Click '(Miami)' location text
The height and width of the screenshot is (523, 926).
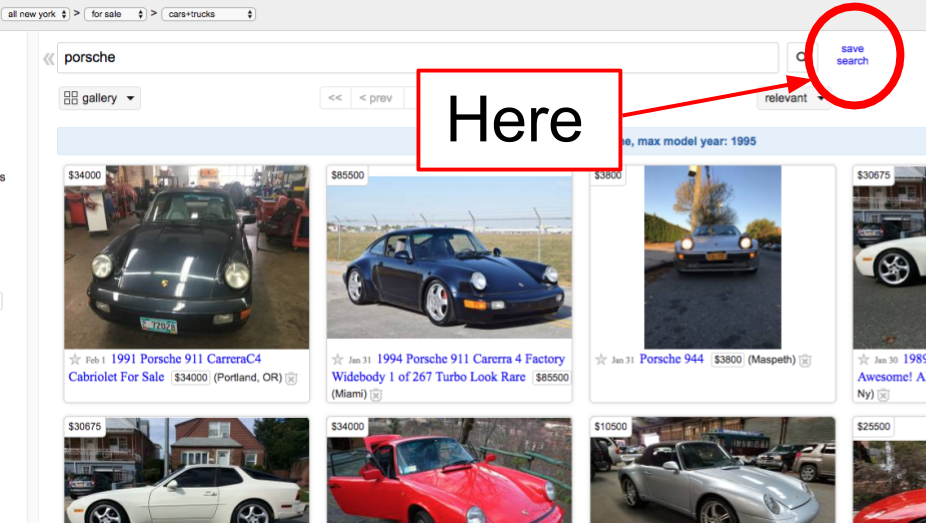[x=349, y=394]
